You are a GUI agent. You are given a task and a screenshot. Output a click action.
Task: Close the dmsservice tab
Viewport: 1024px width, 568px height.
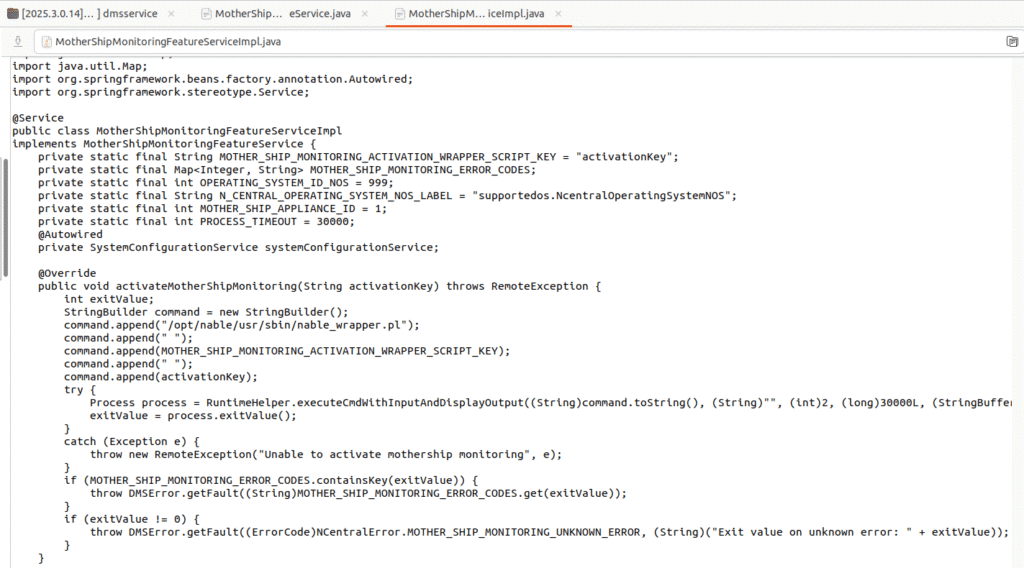[x=171, y=14]
